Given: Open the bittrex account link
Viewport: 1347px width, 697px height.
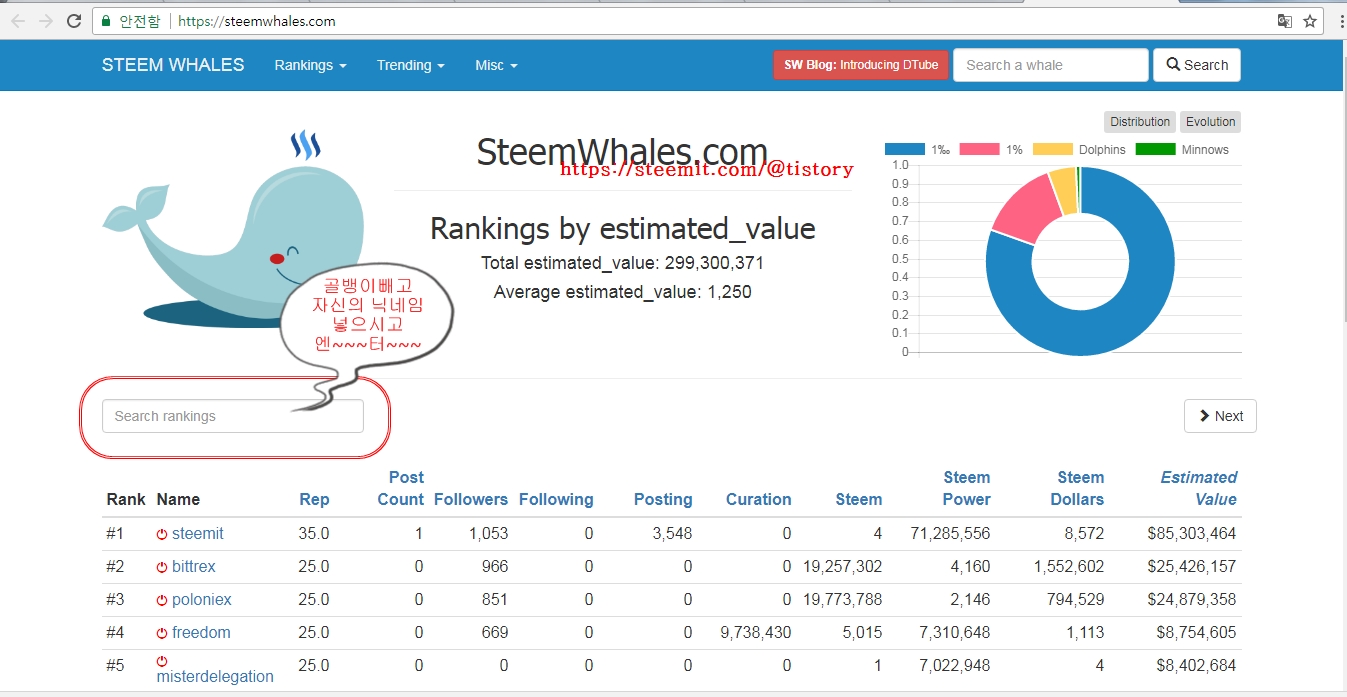Looking at the screenshot, I should (194, 567).
